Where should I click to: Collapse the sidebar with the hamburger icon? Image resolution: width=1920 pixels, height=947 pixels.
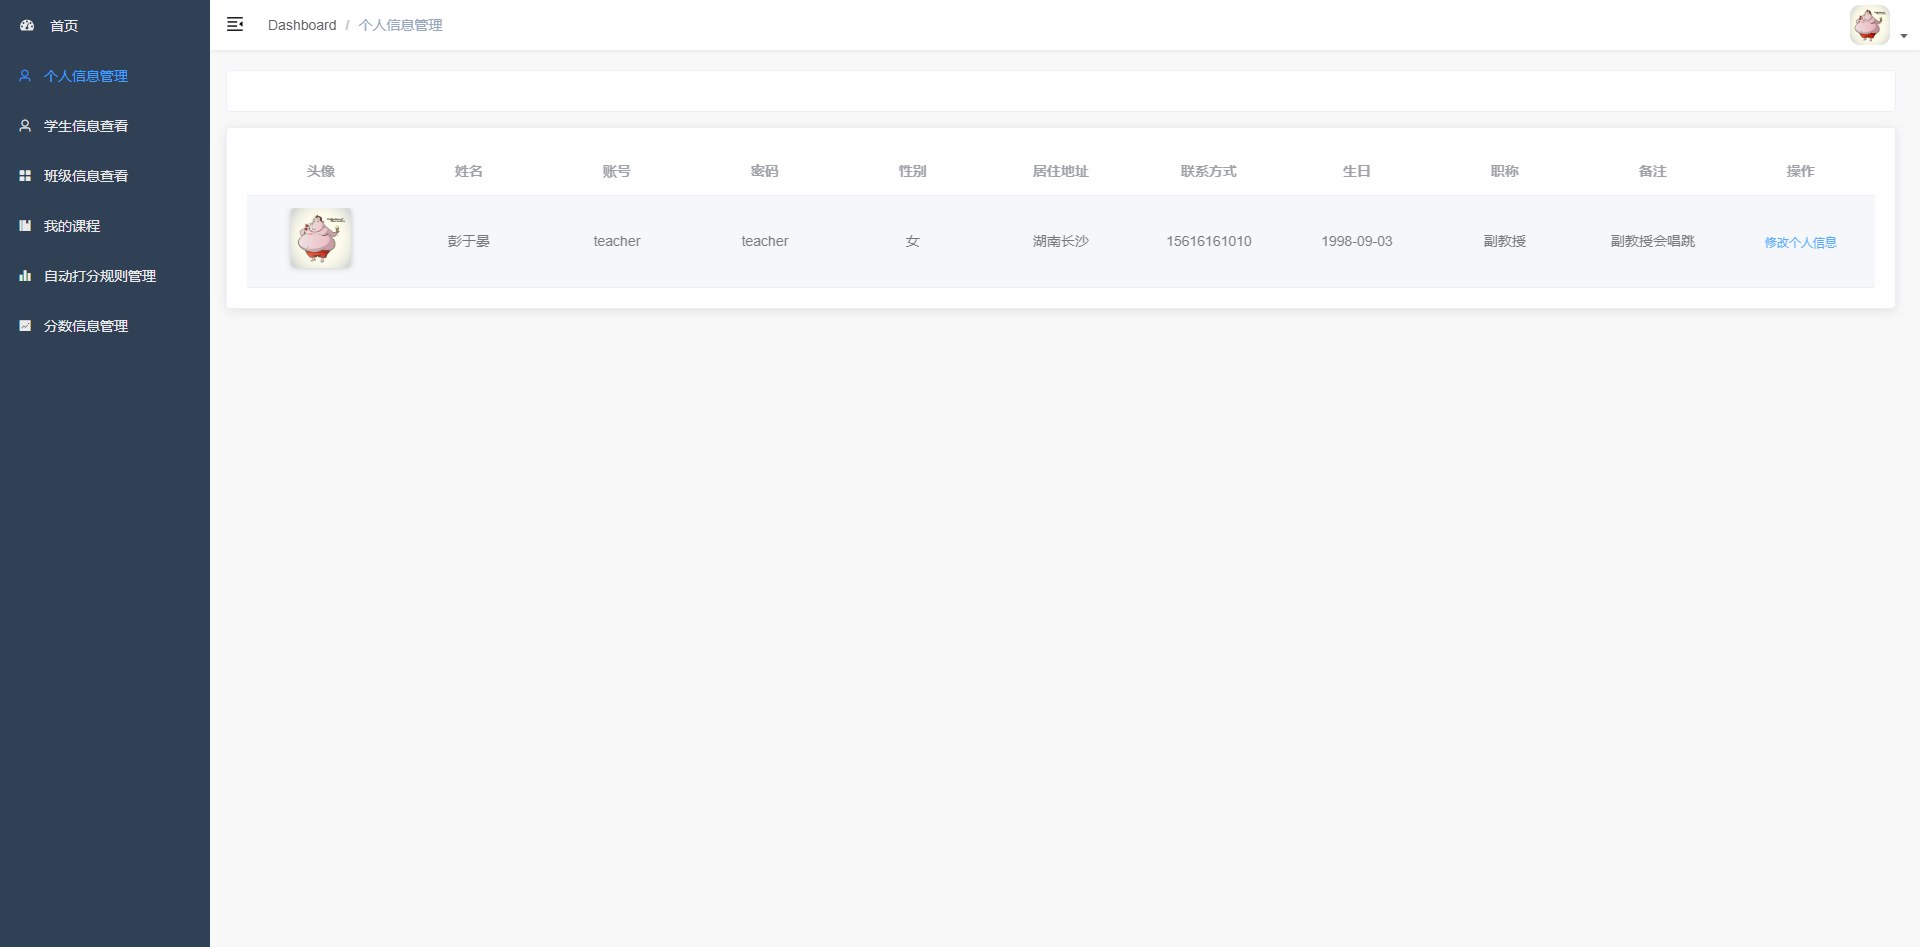[x=235, y=25]
